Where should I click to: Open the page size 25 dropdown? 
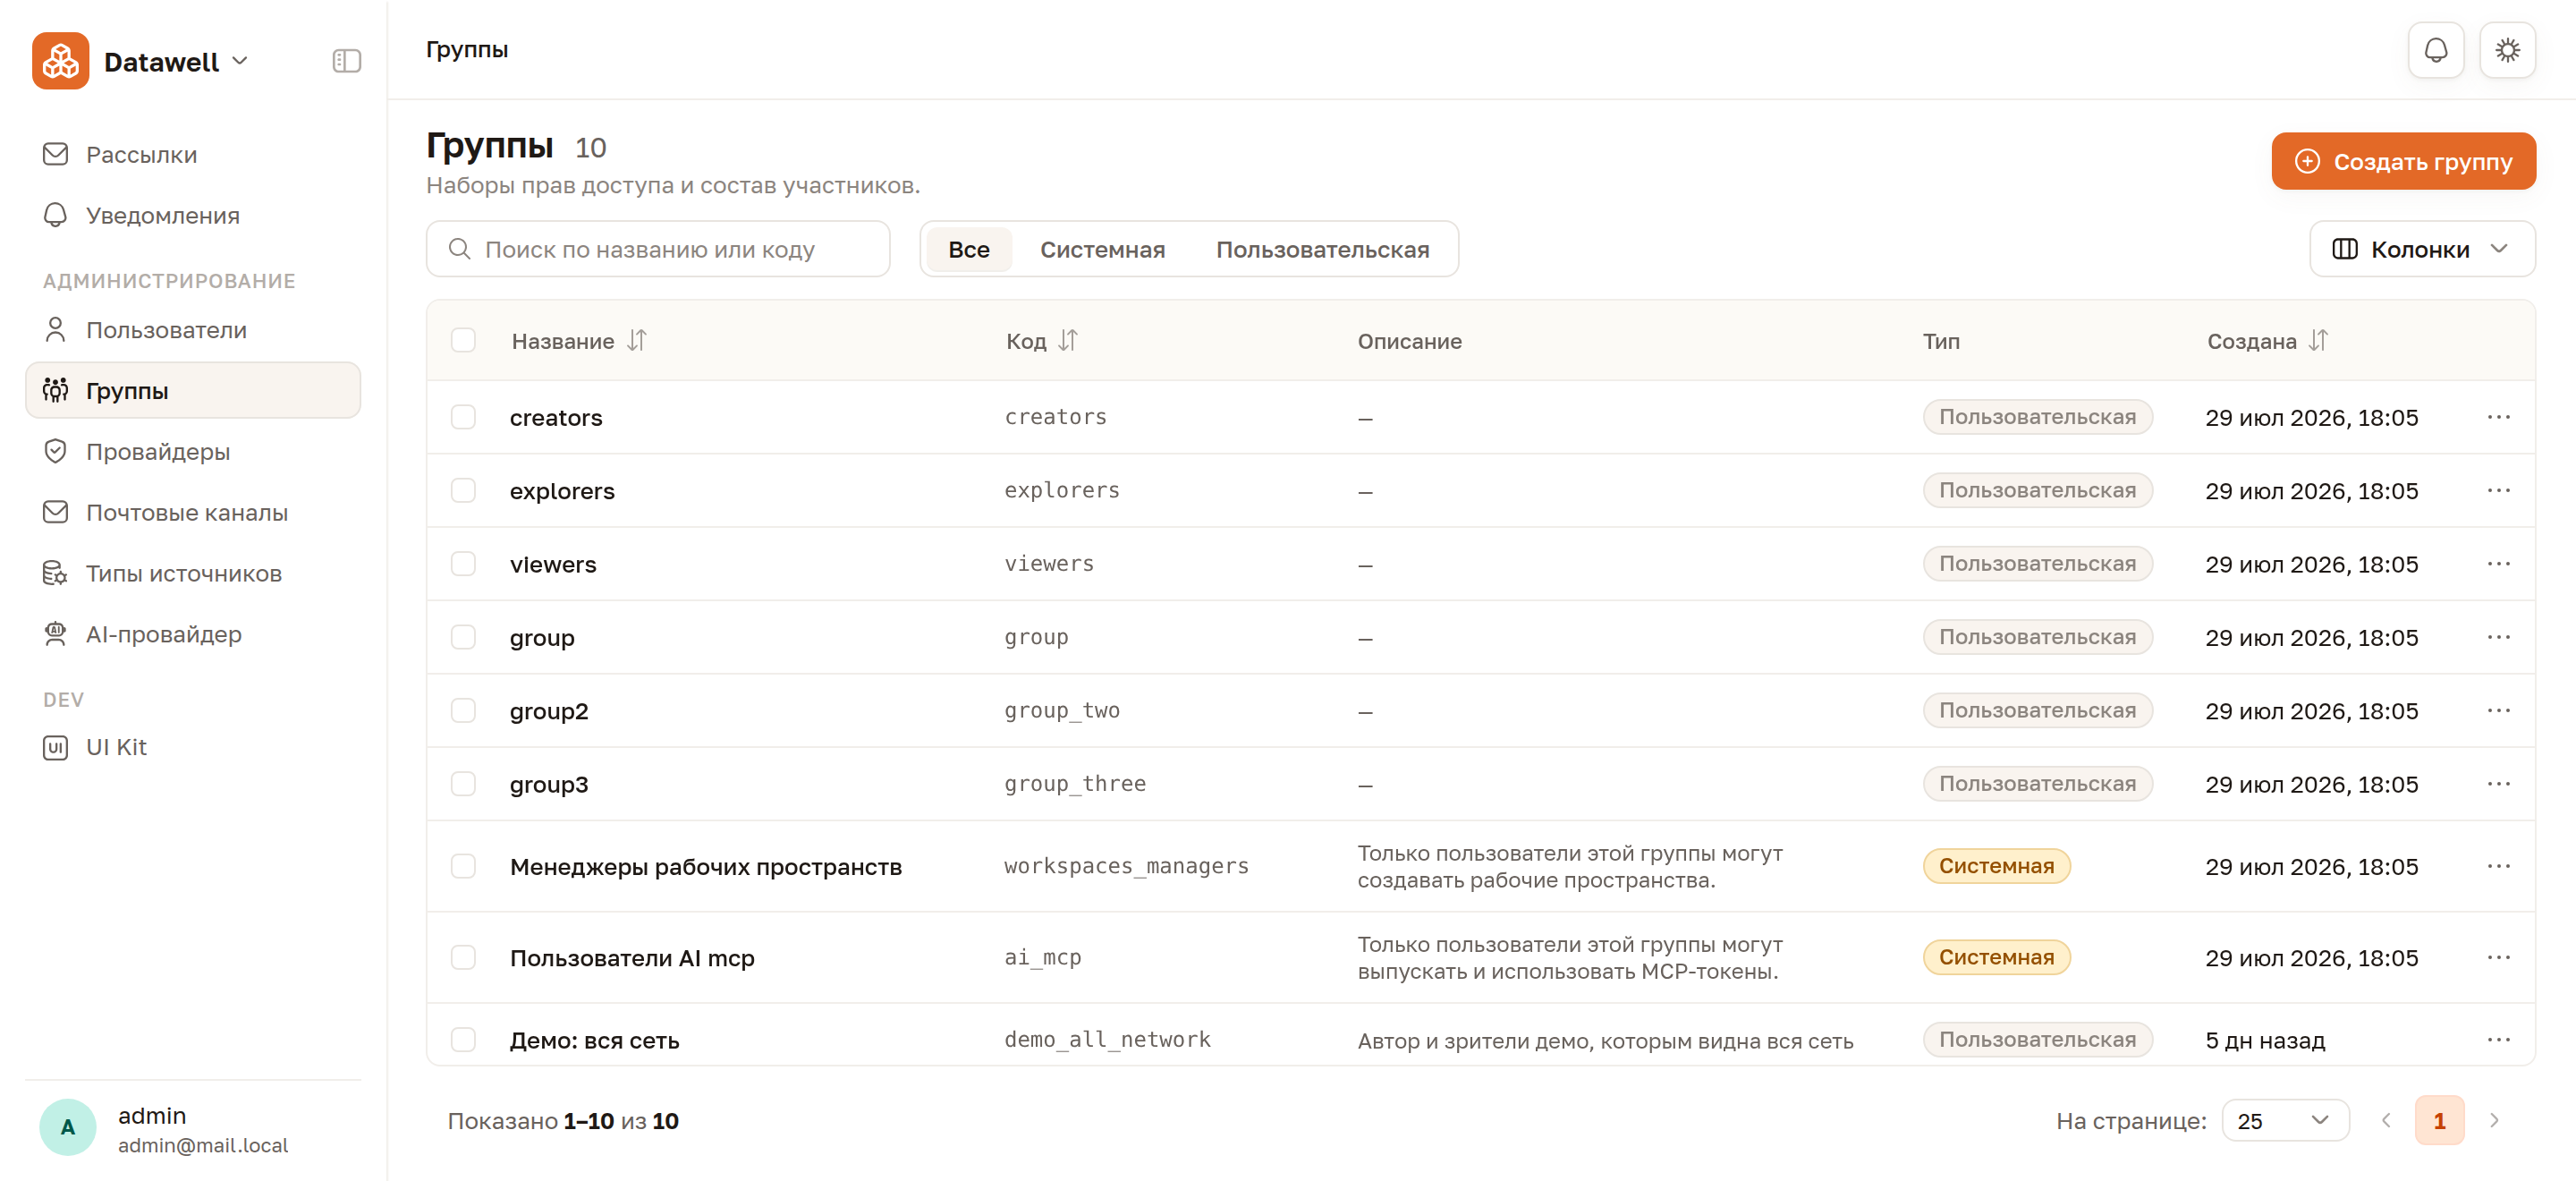click(x=2284, y=1120)
